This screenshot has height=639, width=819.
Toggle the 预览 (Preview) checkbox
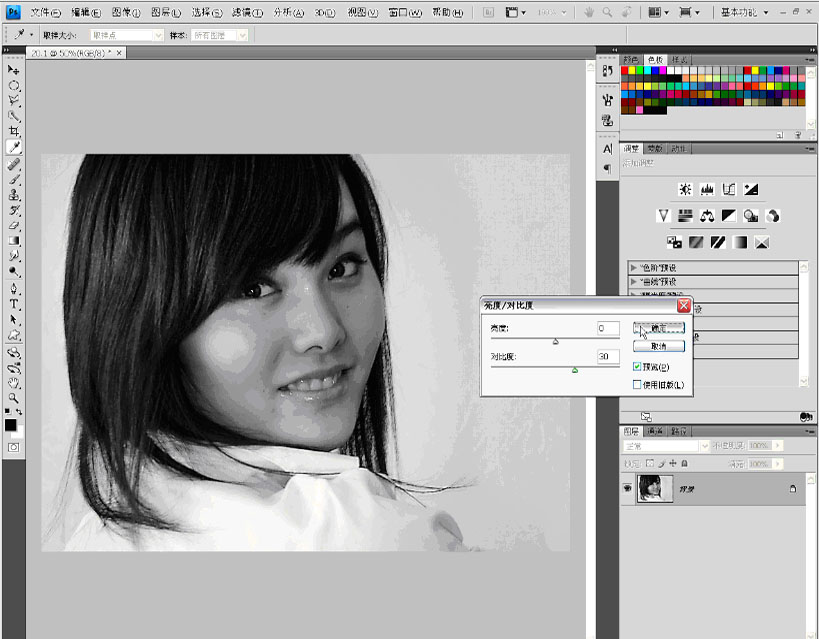click(x=637, y=367)
